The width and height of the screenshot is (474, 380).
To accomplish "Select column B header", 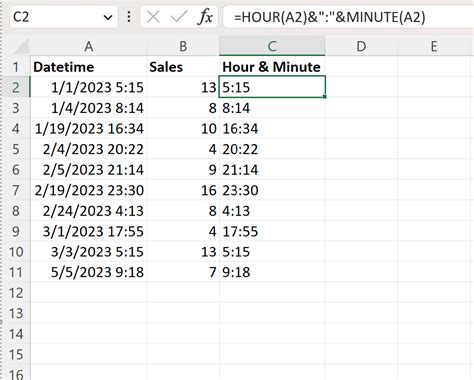I will click(x=183, y=46).
